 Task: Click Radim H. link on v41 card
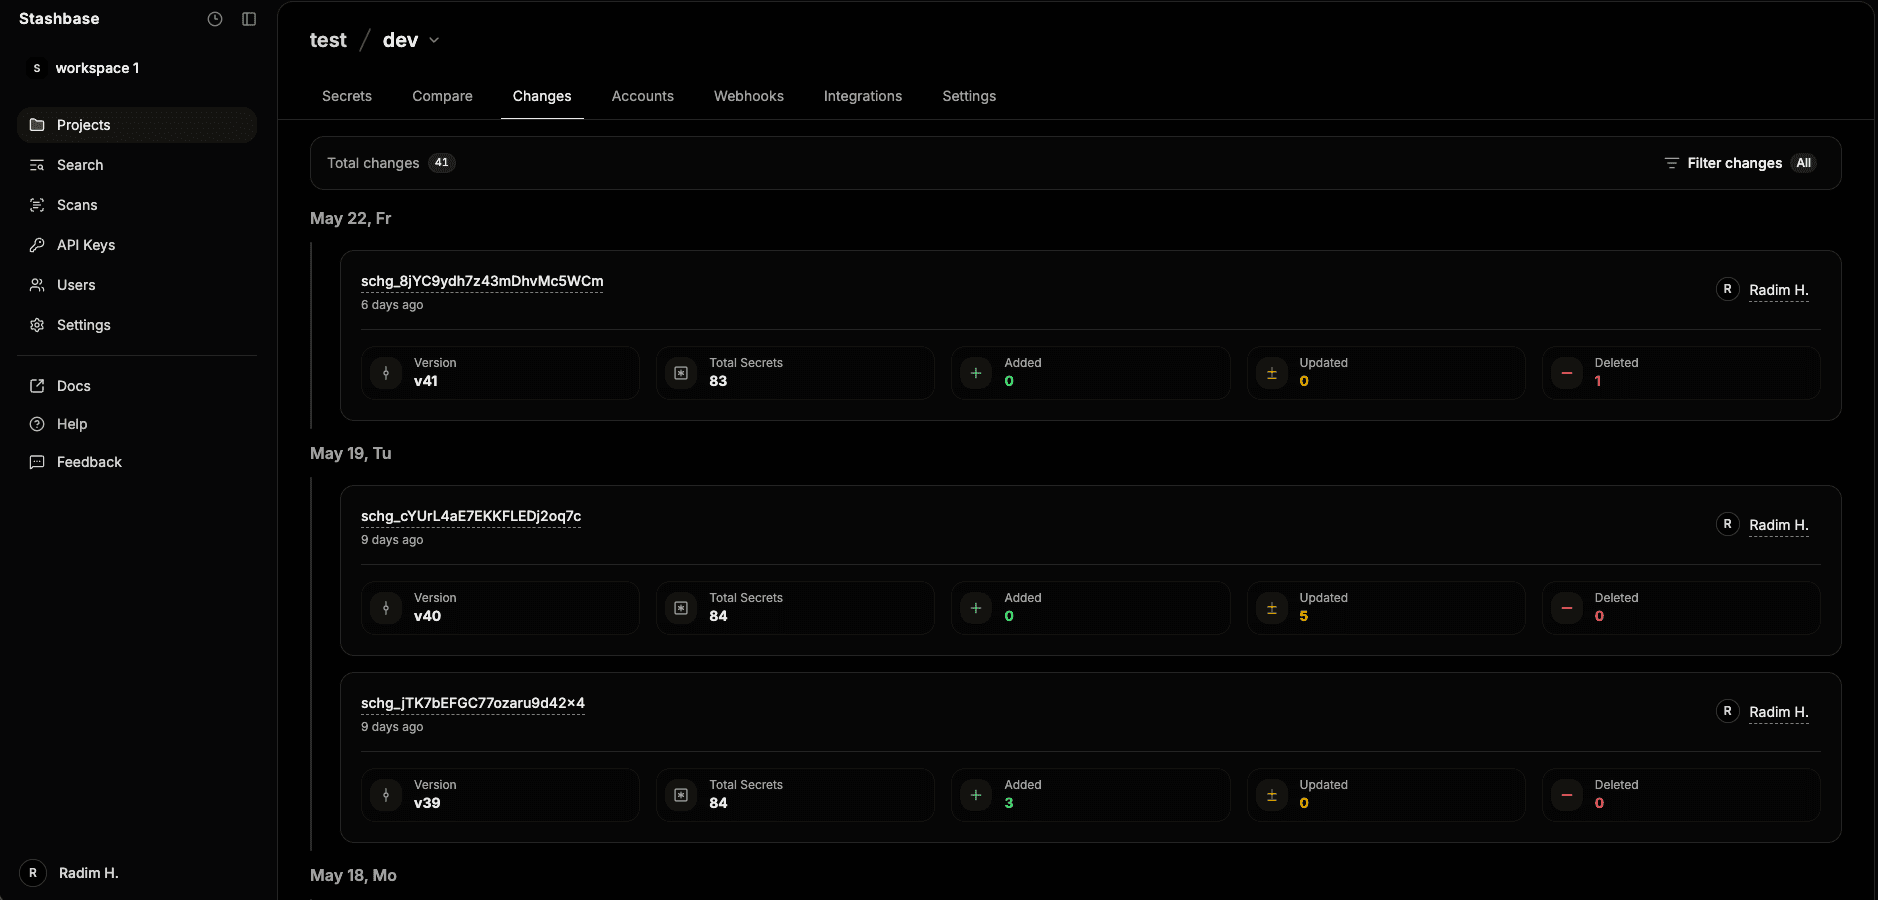1779,290
